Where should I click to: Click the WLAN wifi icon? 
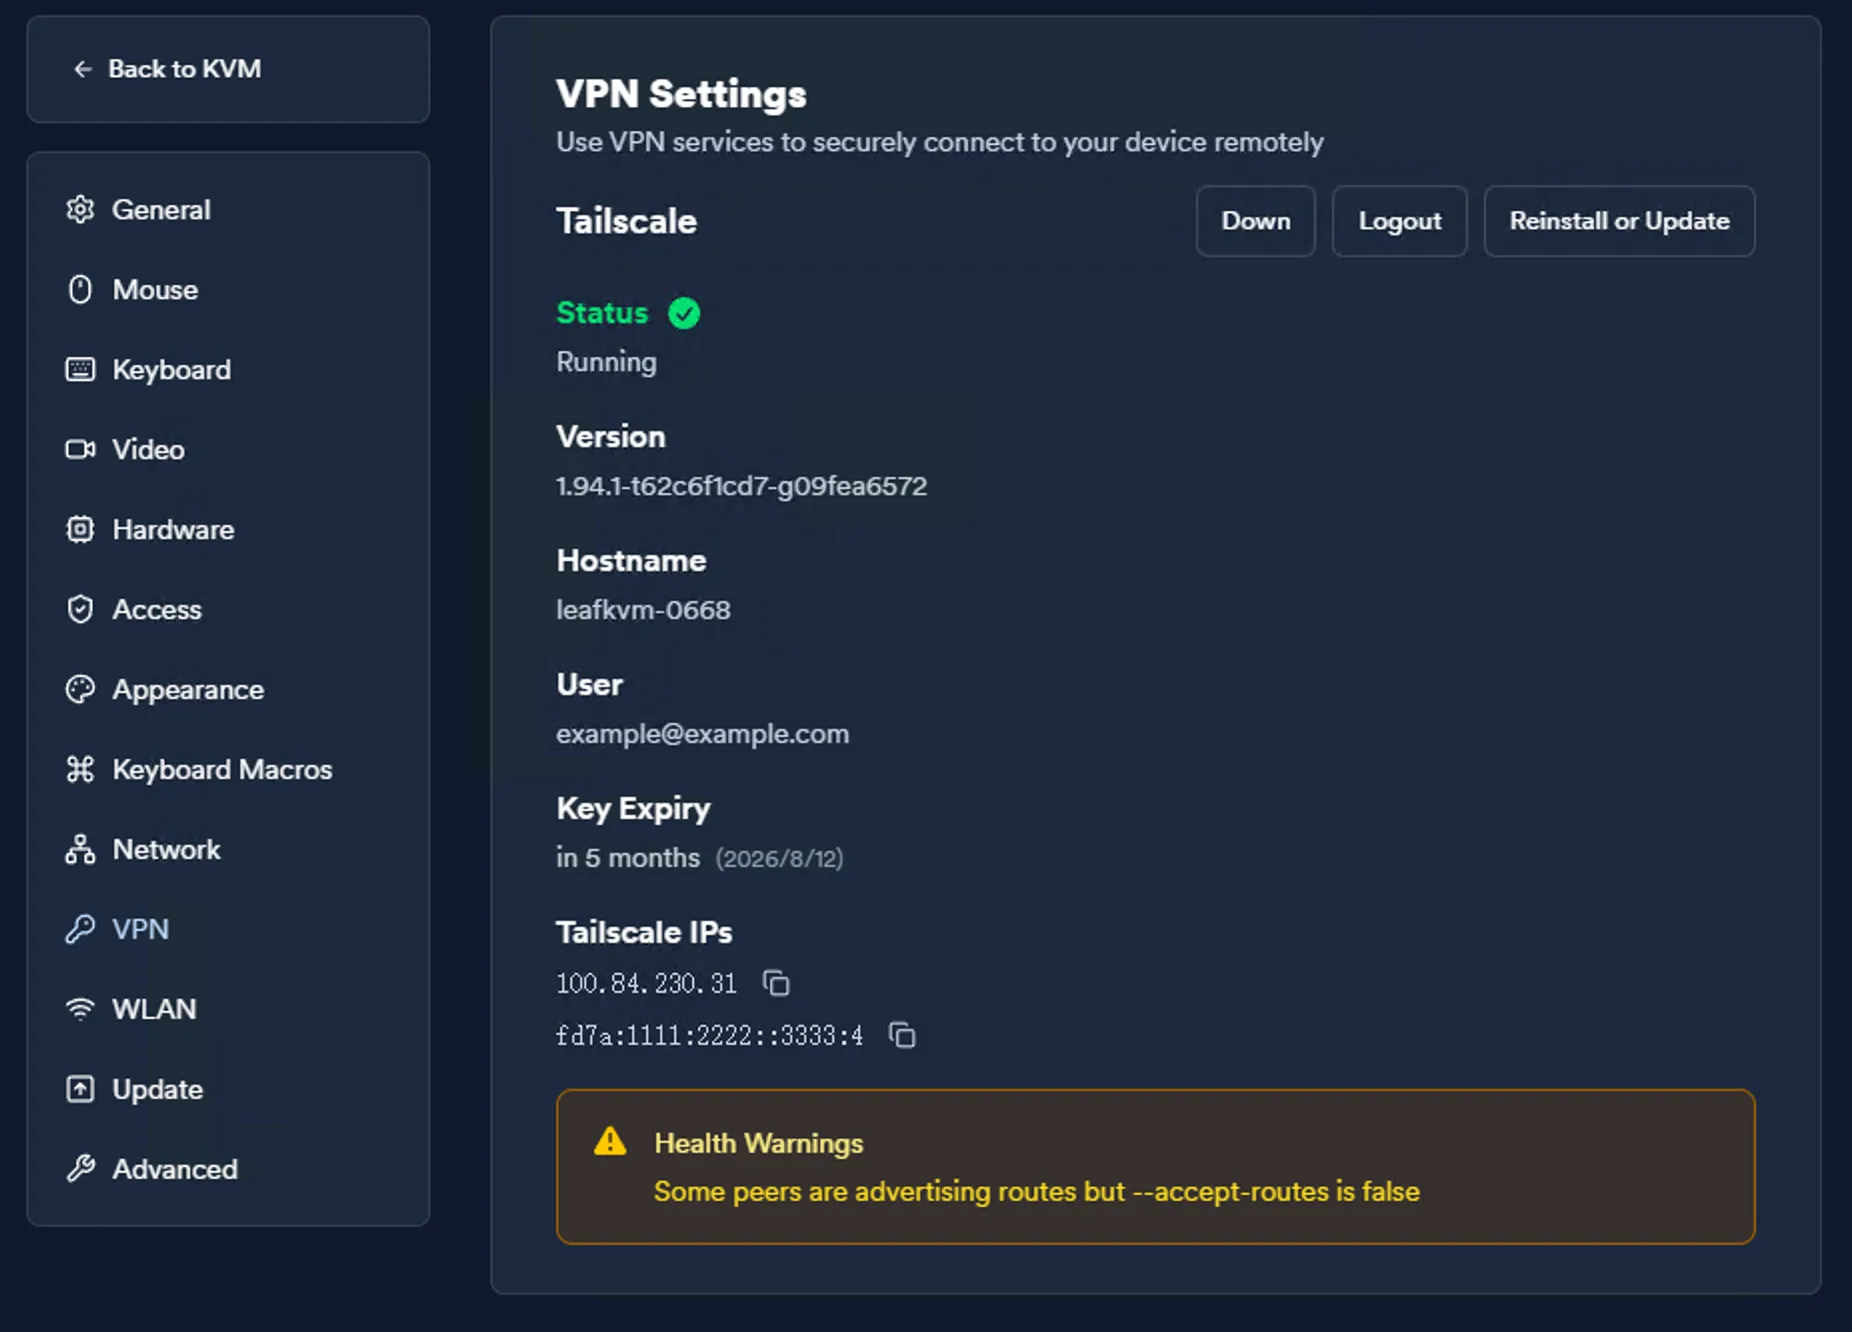pyautogui.click(x=80, y=1009)
